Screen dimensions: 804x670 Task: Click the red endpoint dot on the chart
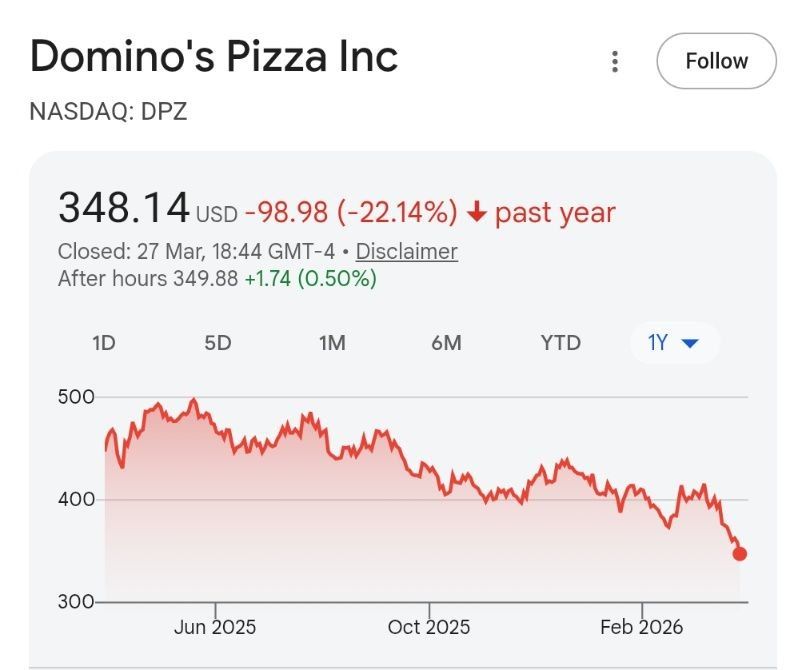(738, 553)
